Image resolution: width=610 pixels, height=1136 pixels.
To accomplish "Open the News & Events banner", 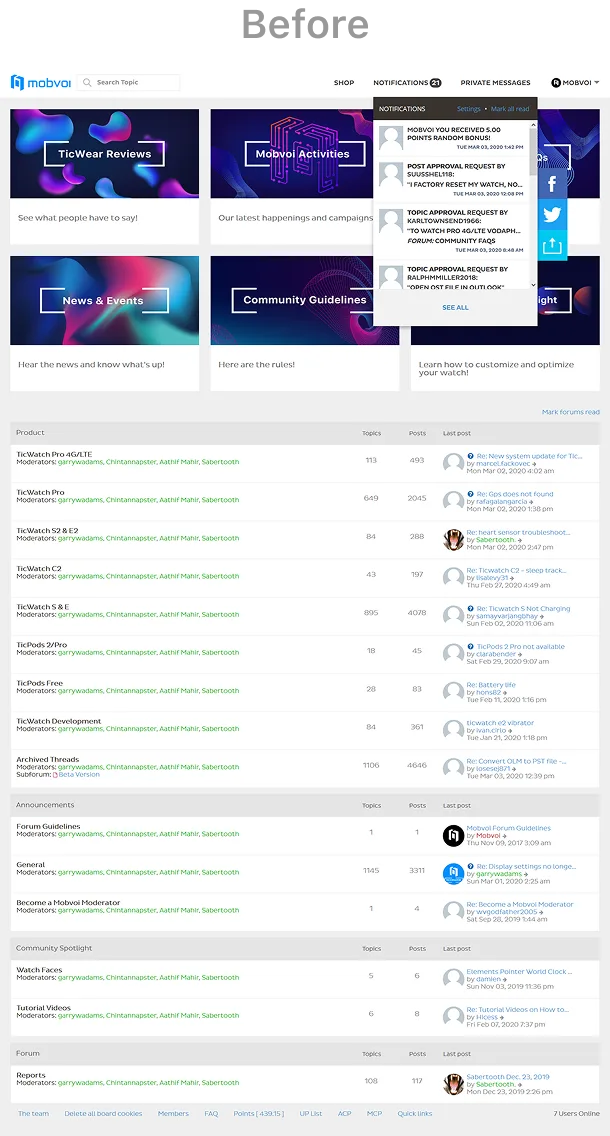I will tap(104, 300).
